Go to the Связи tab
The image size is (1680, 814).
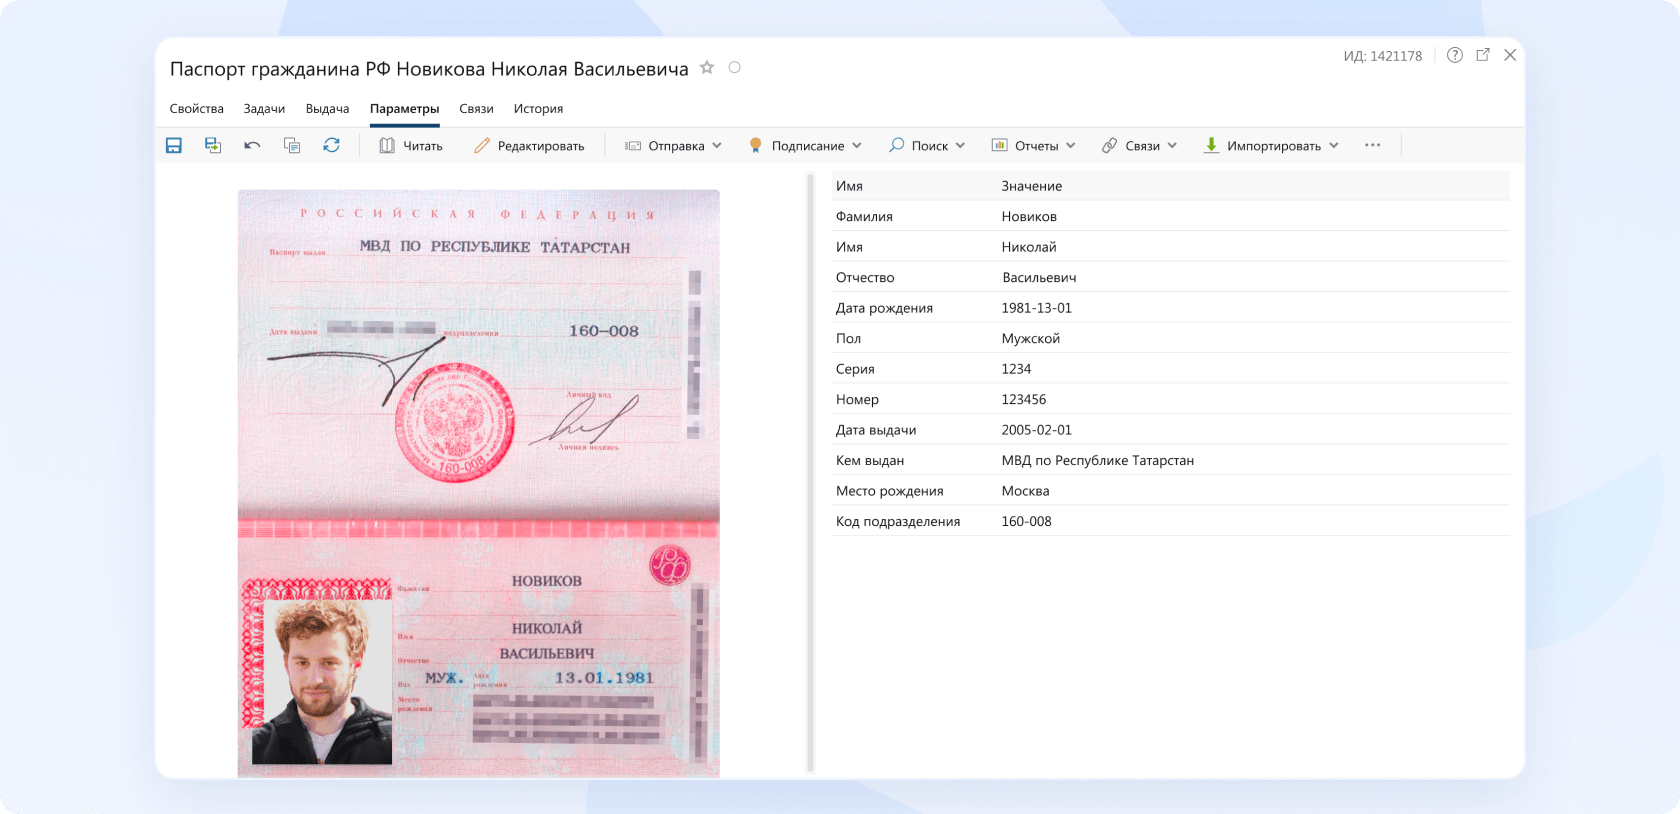click(476, 109)
